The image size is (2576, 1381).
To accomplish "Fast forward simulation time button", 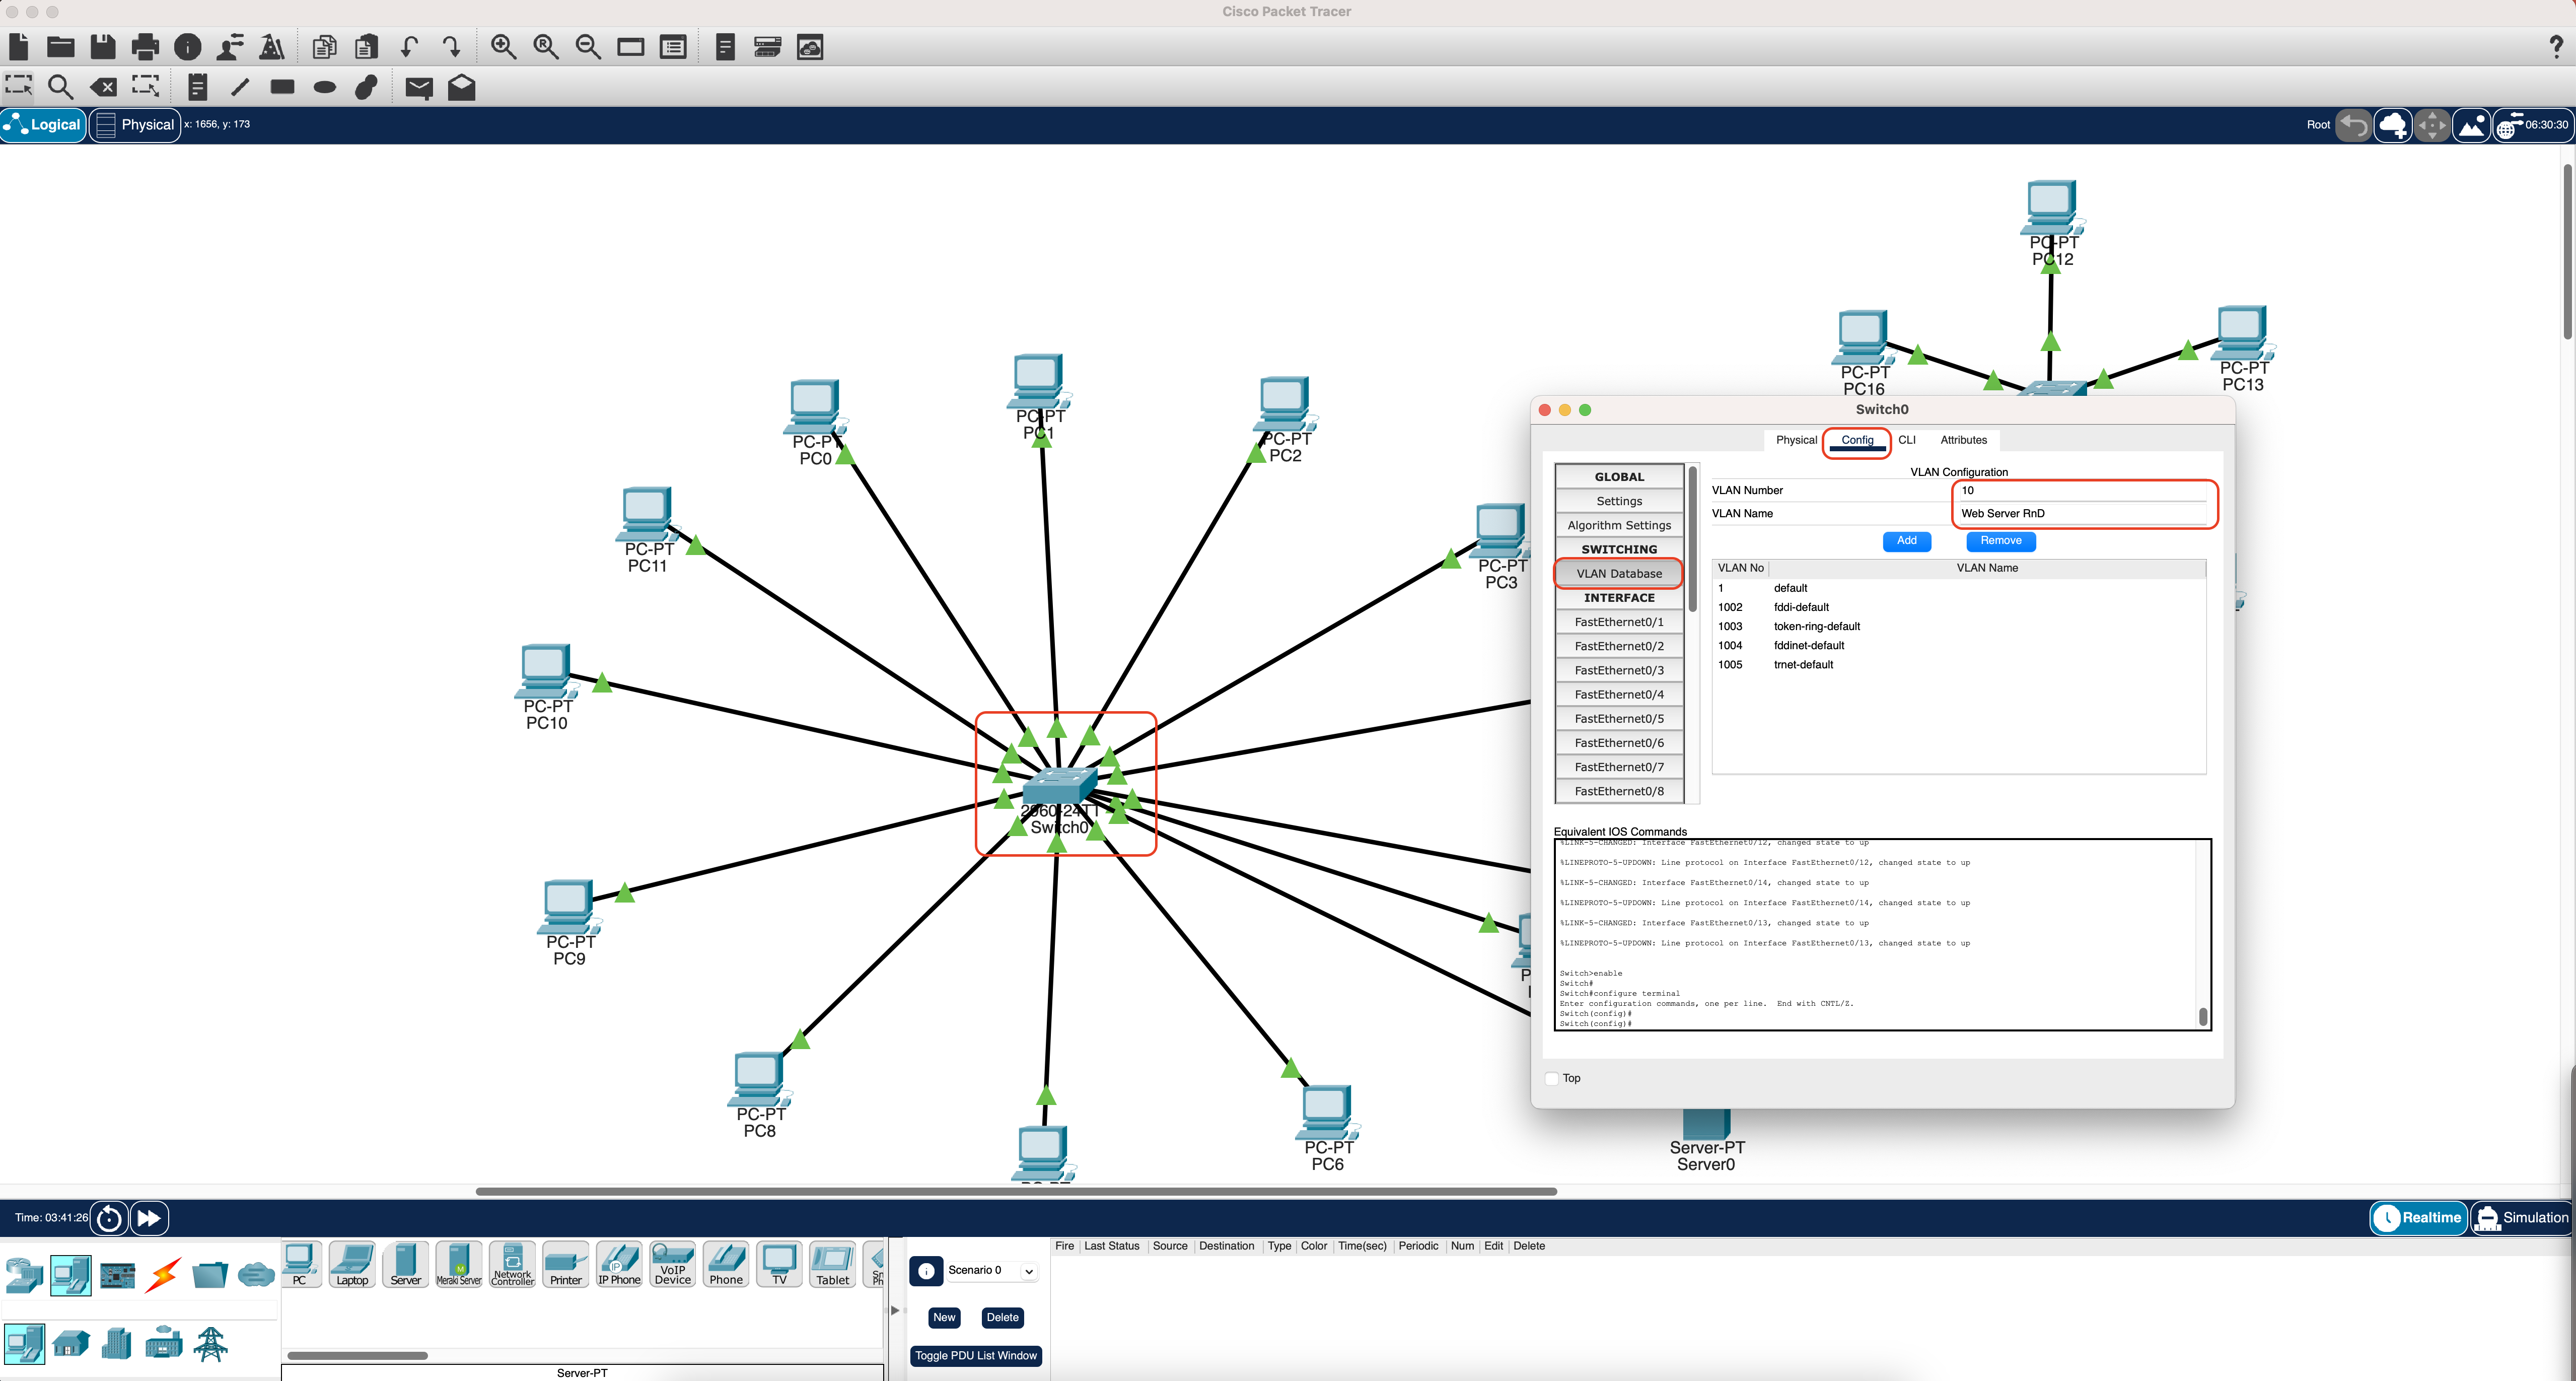I will click(x=149, y=1218).
